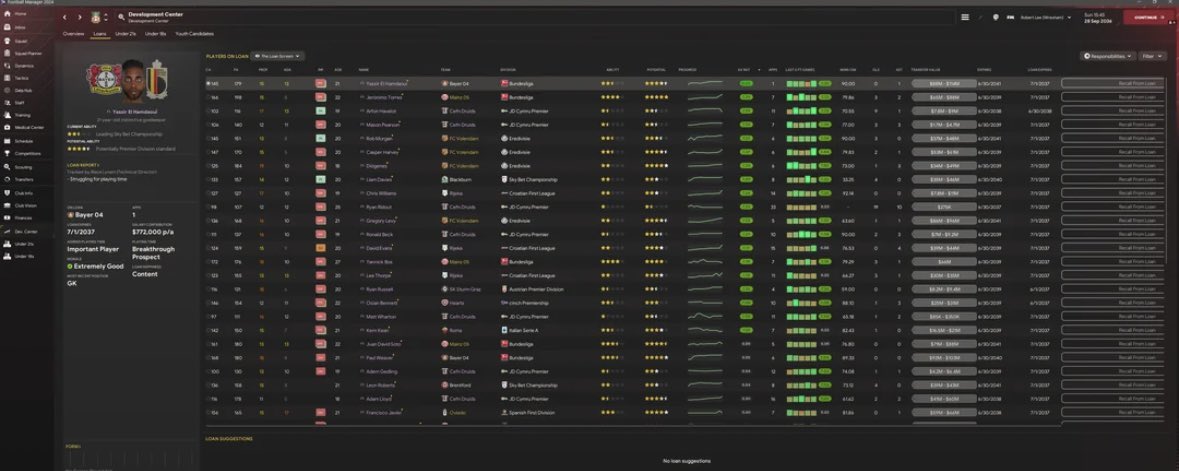The image size is (1179, 471).
Task: Open the Transfers sidebar icon
Action: (8, 179)
